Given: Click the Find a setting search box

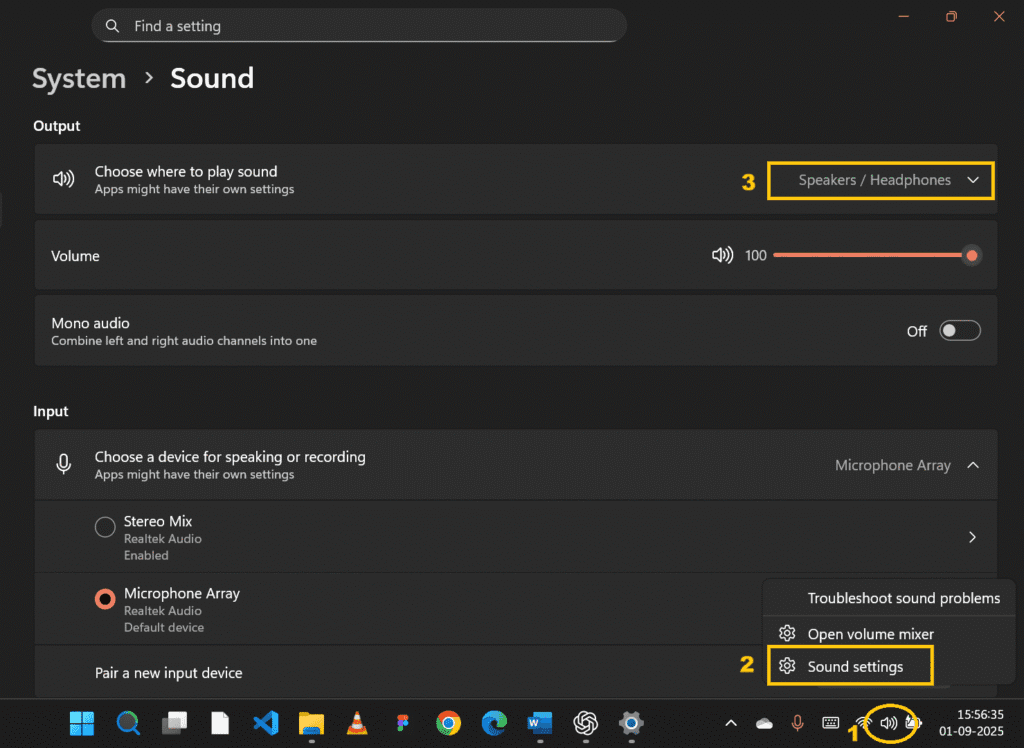Looking at the screenshot, I should (360, 26).
